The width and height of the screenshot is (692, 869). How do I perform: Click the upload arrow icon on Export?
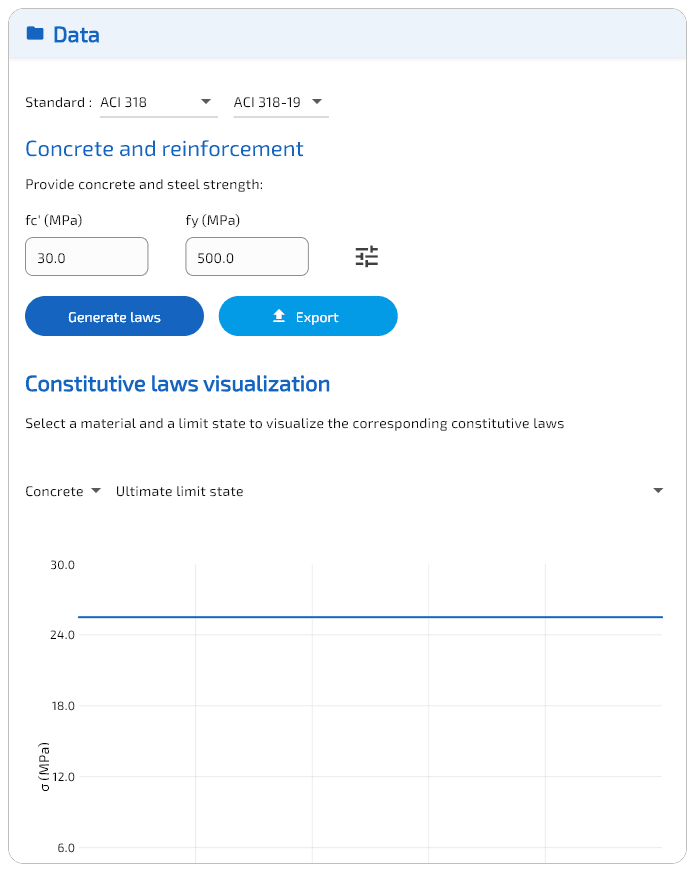coord(280,316)
